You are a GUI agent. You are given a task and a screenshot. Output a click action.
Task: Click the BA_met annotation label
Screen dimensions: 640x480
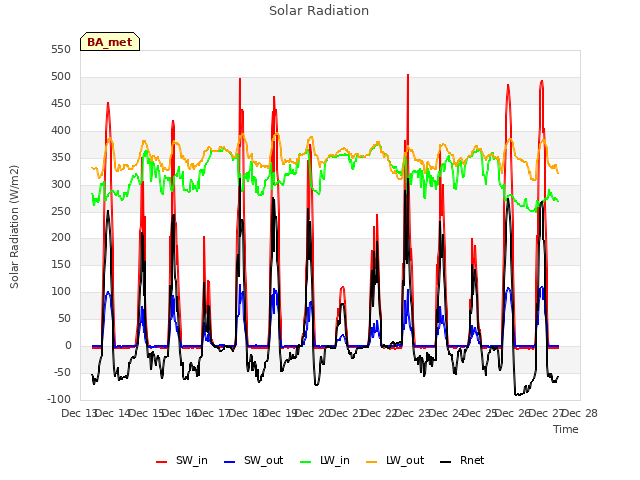pos(110,42)
